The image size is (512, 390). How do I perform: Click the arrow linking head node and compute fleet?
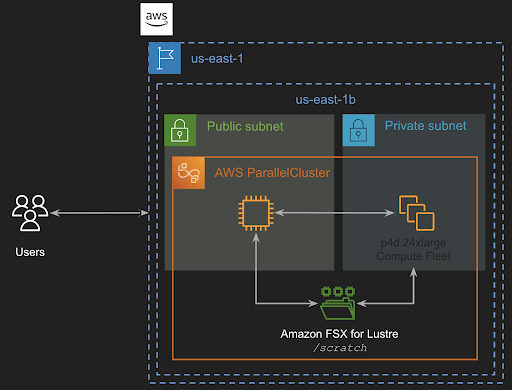coord(334,213)
